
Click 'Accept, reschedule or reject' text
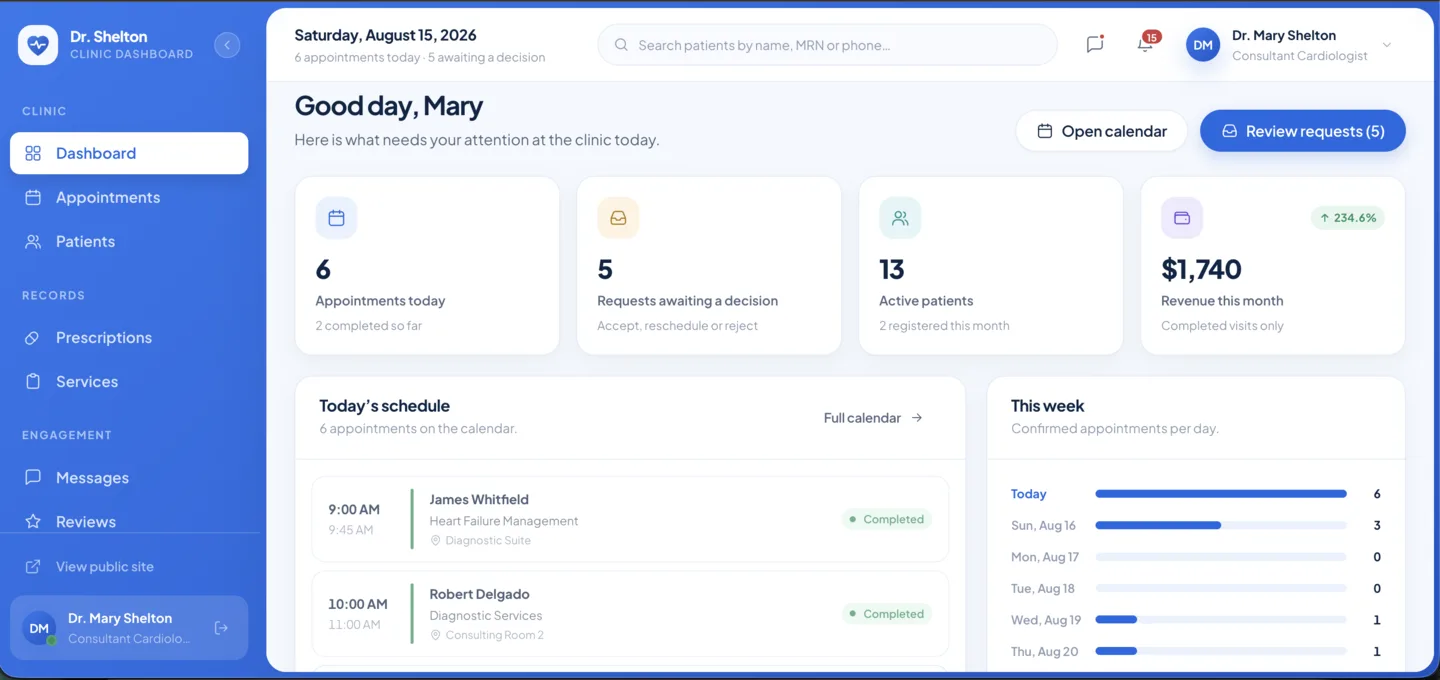click(677, 325)
